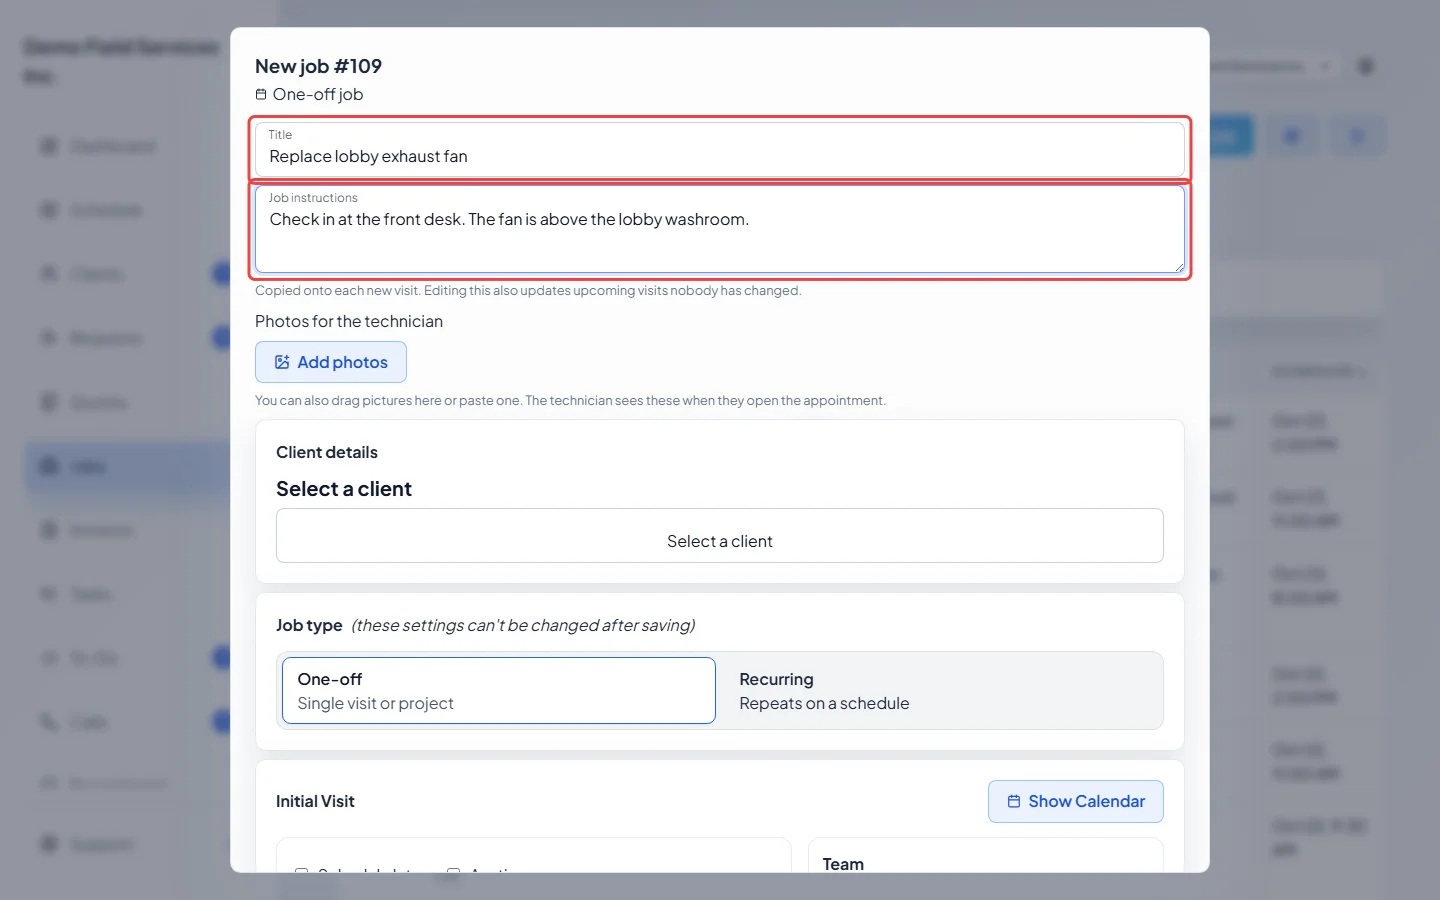Click the 'Photos for the technician' label
The height and width of the screenshot is (900, 1440).
(x=349, y=321)
